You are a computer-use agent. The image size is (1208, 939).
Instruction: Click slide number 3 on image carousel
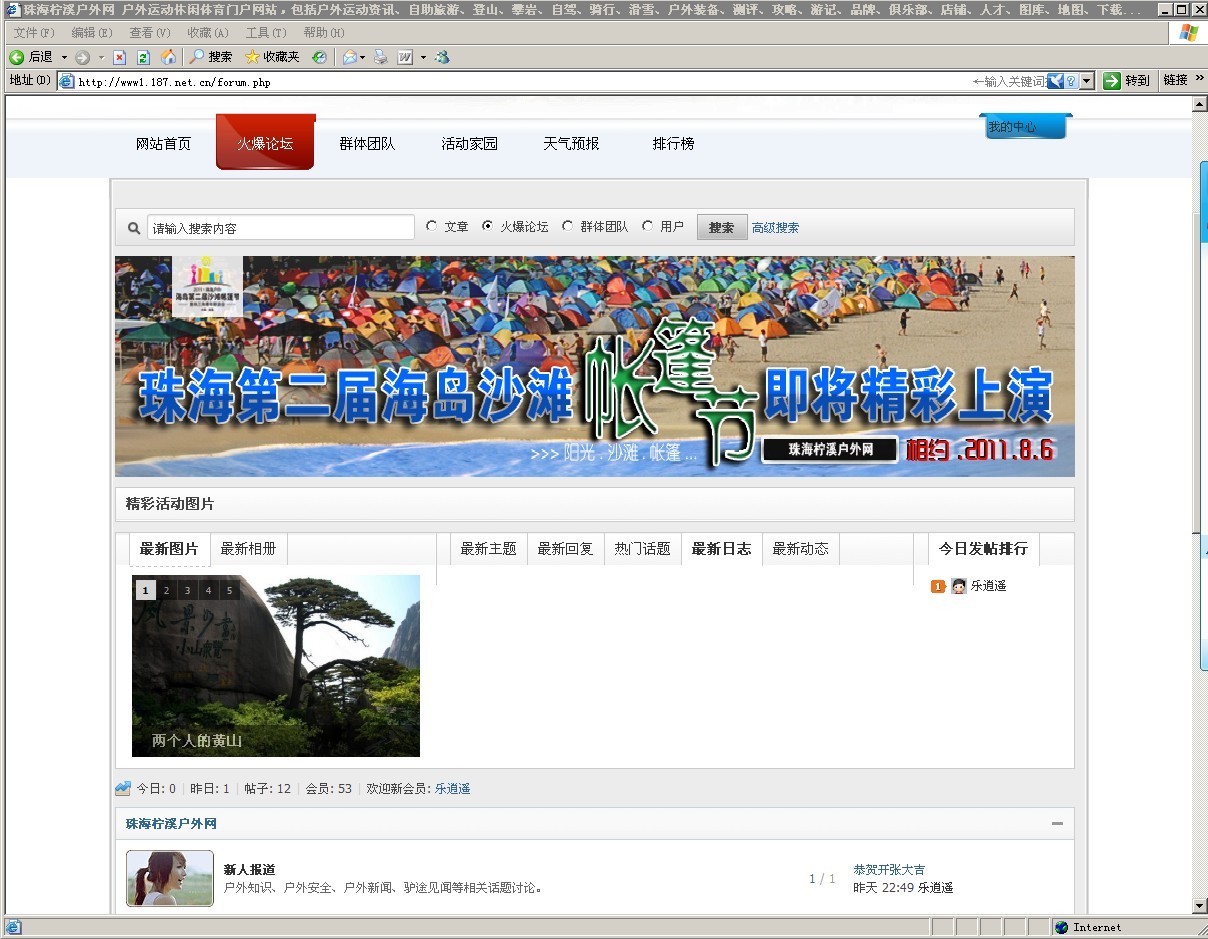187,591
